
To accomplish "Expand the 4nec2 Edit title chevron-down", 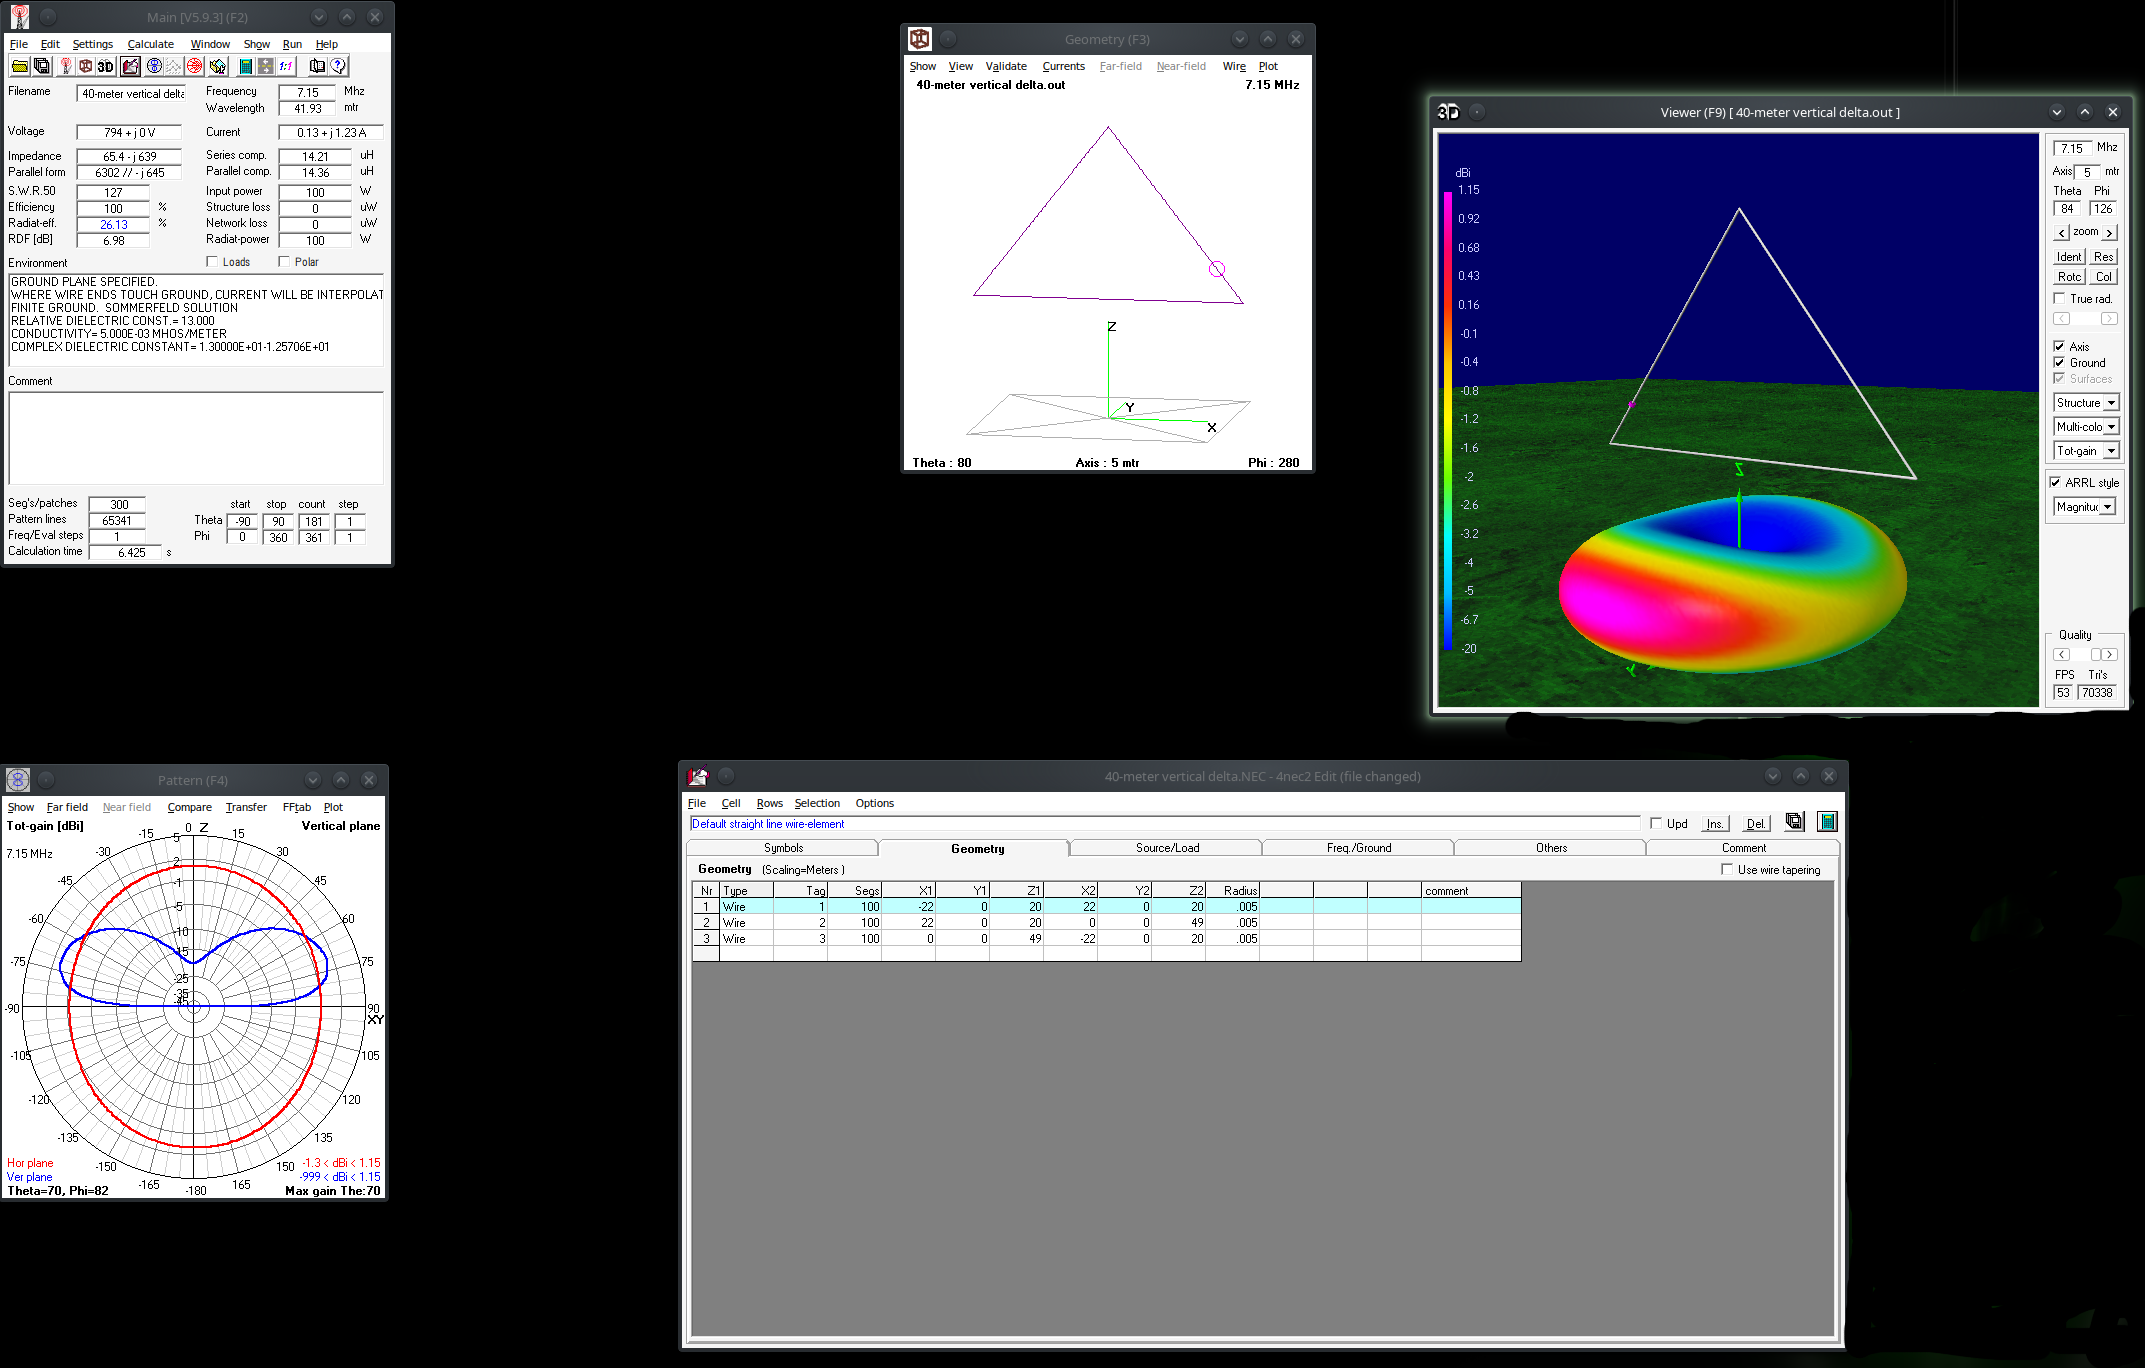I will (x=1773, y=776).
